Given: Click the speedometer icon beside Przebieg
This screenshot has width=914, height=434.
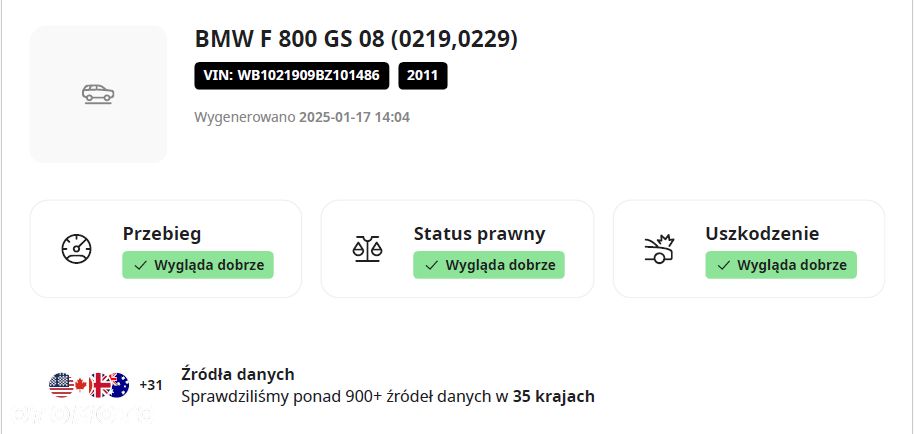Looking at the screenshot, I should [x=76, y=249].
